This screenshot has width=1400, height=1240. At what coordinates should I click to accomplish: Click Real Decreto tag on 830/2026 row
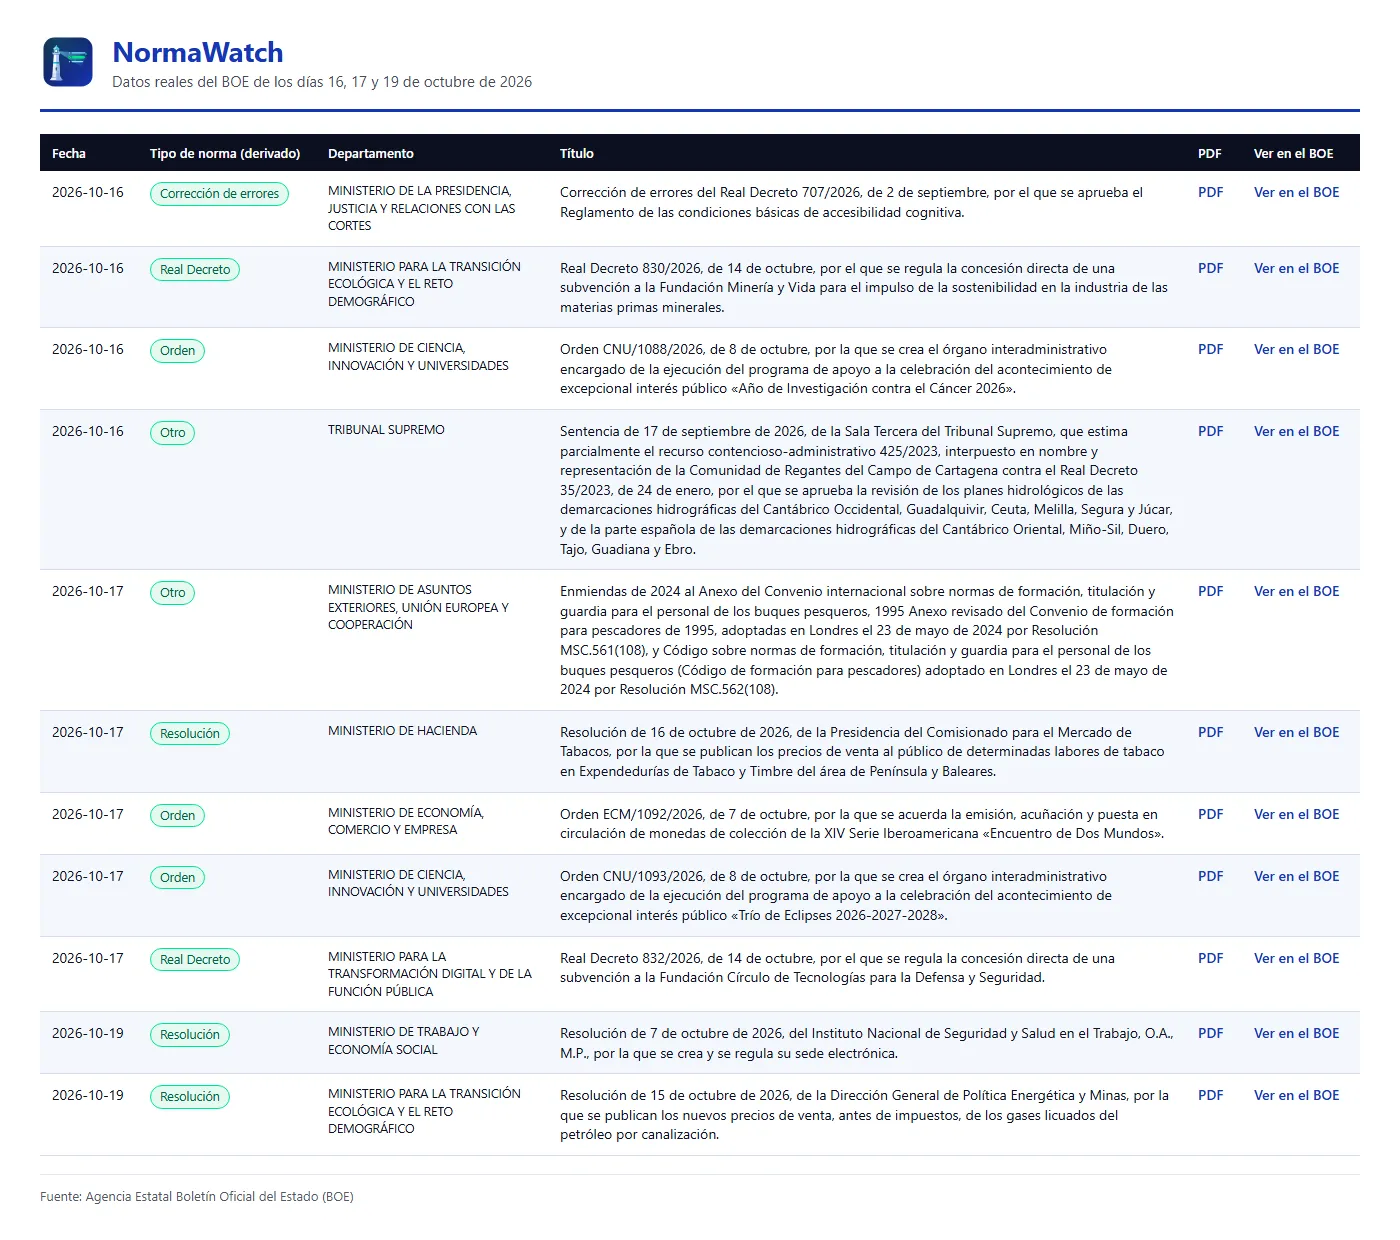pos(195,270)
